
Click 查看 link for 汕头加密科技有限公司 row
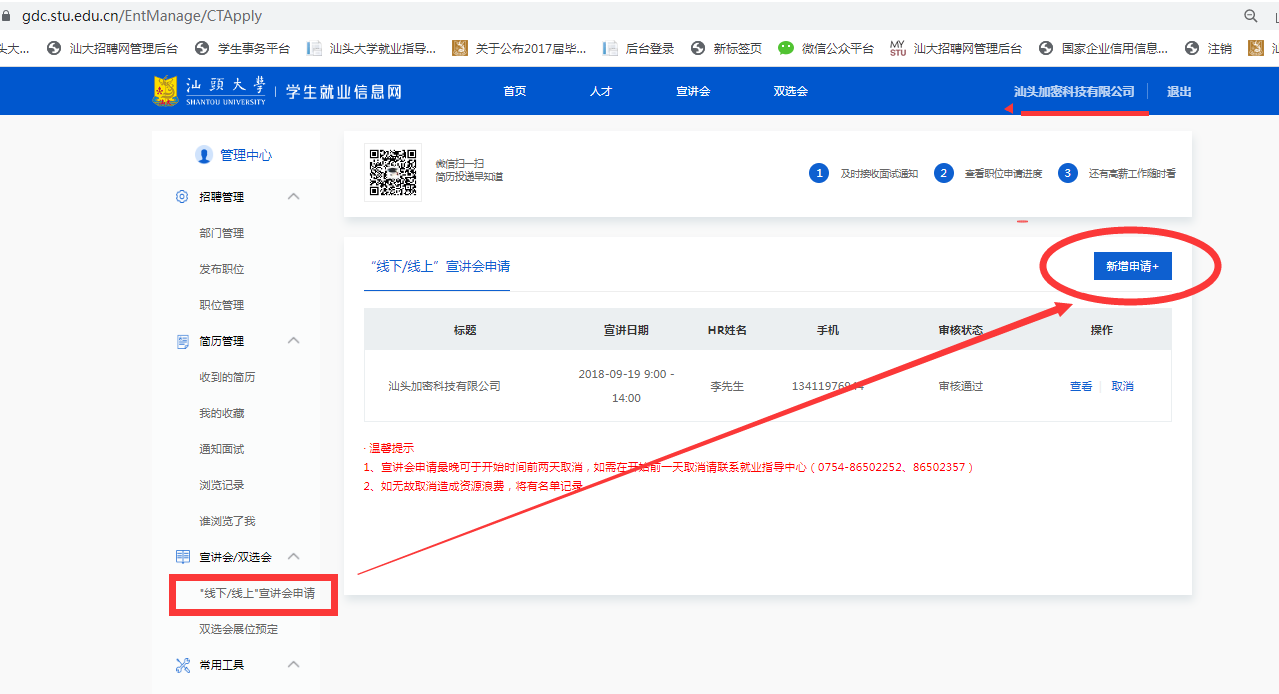pyautogui.click(x=1081, y=386)
